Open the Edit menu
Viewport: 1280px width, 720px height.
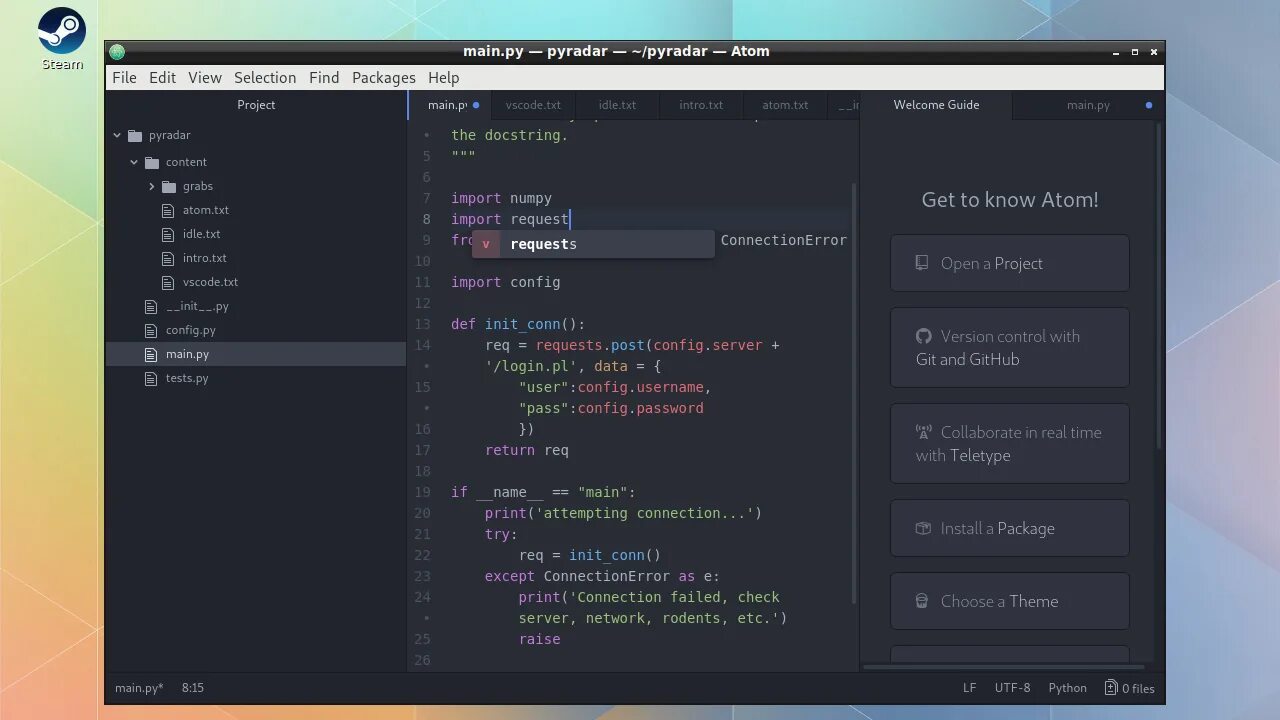point(162,77)
